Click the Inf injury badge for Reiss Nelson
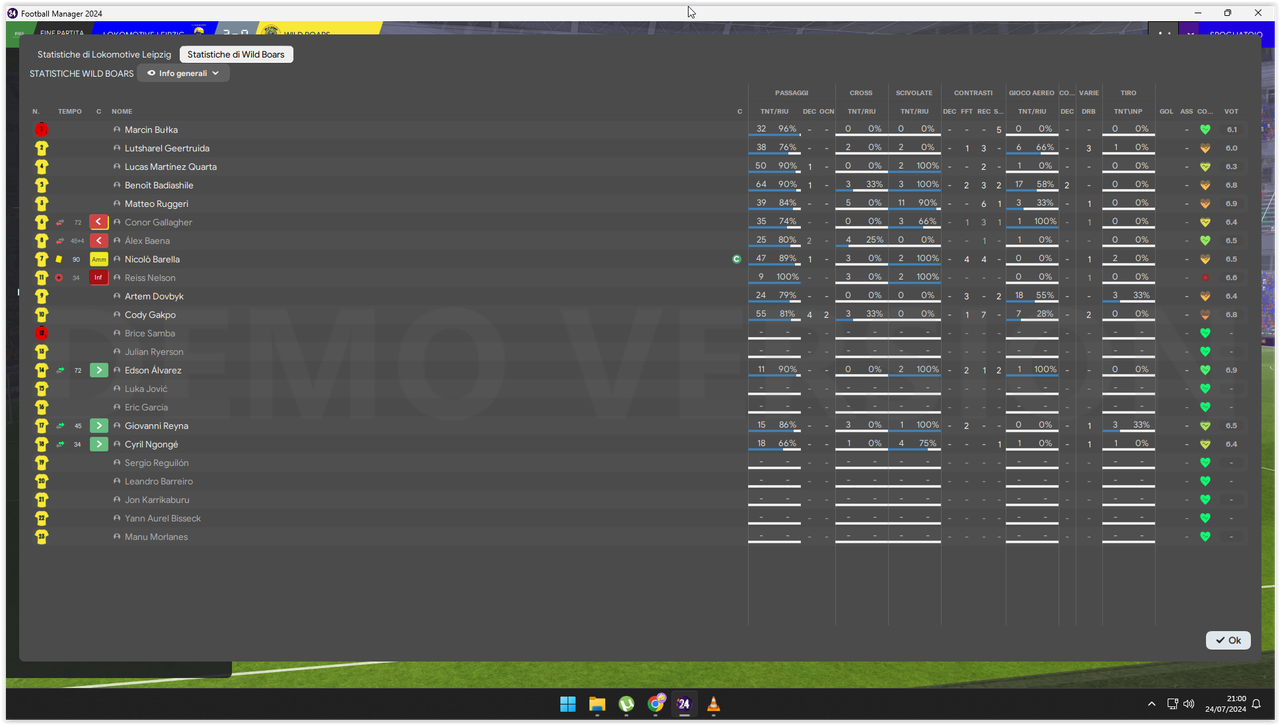Screen dimensions: 1280x725 [x=99, y=278]
